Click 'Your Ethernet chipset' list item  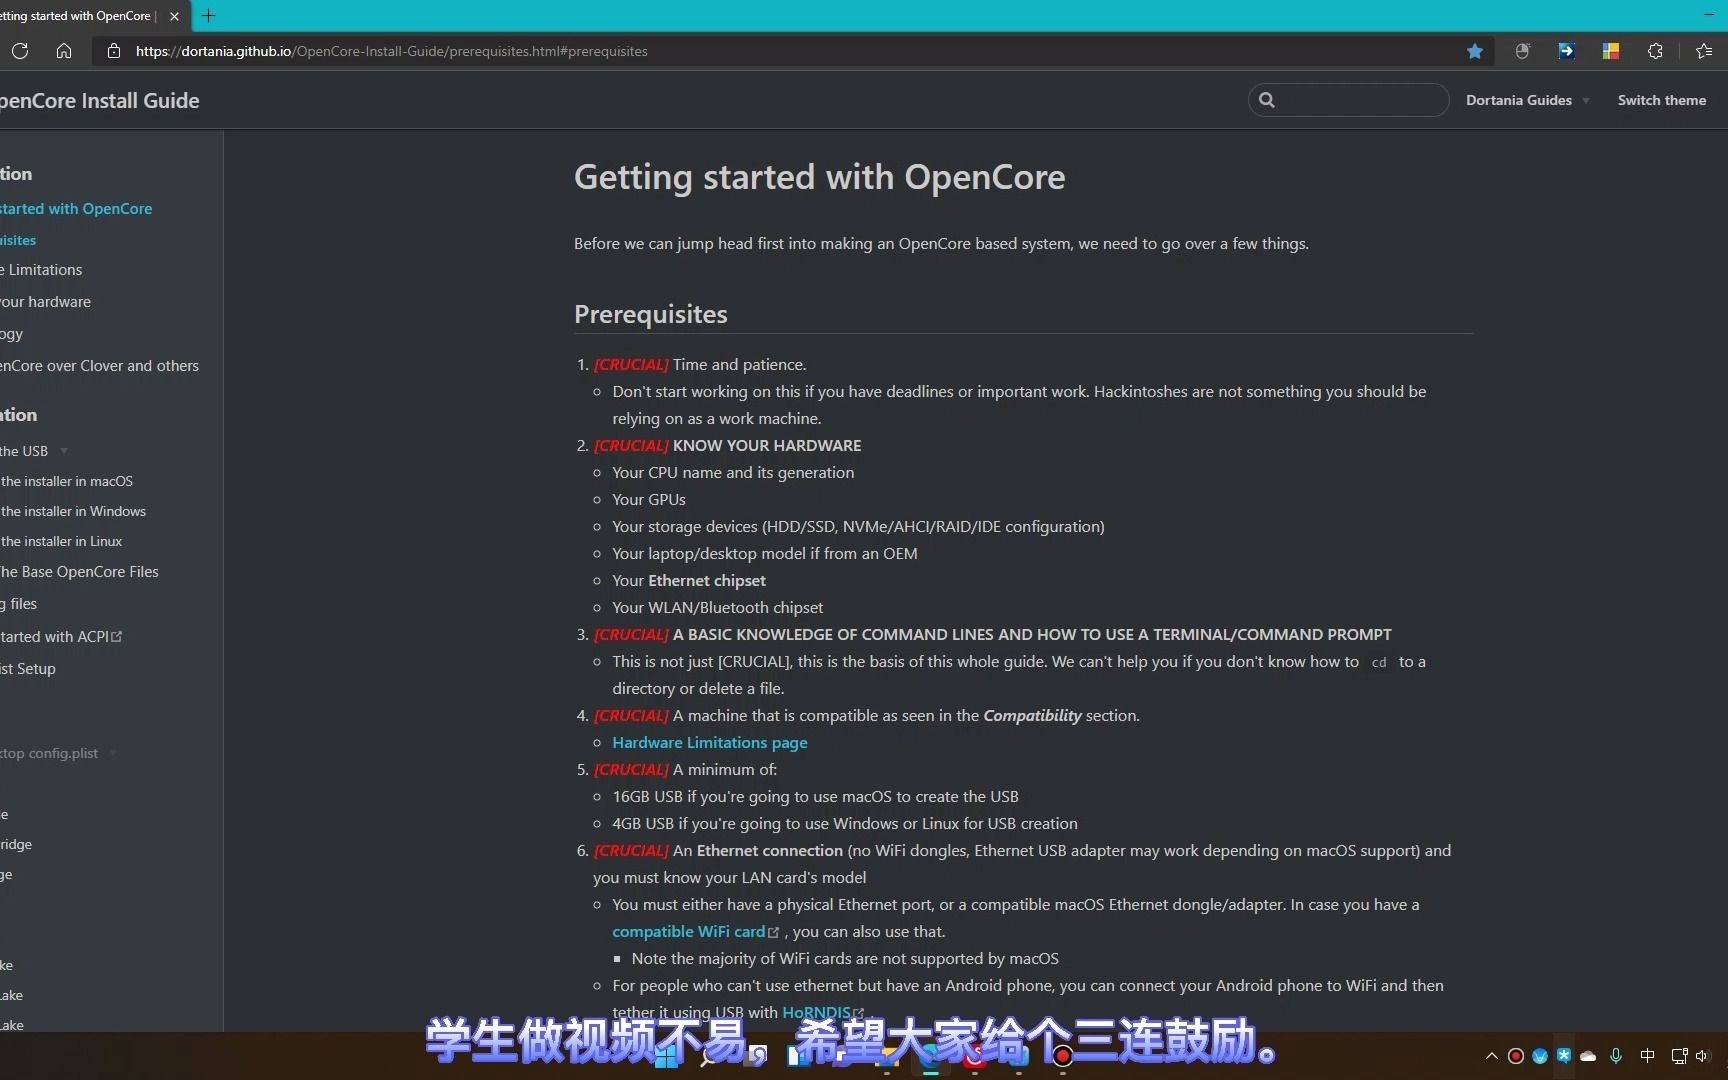[689, 580]
